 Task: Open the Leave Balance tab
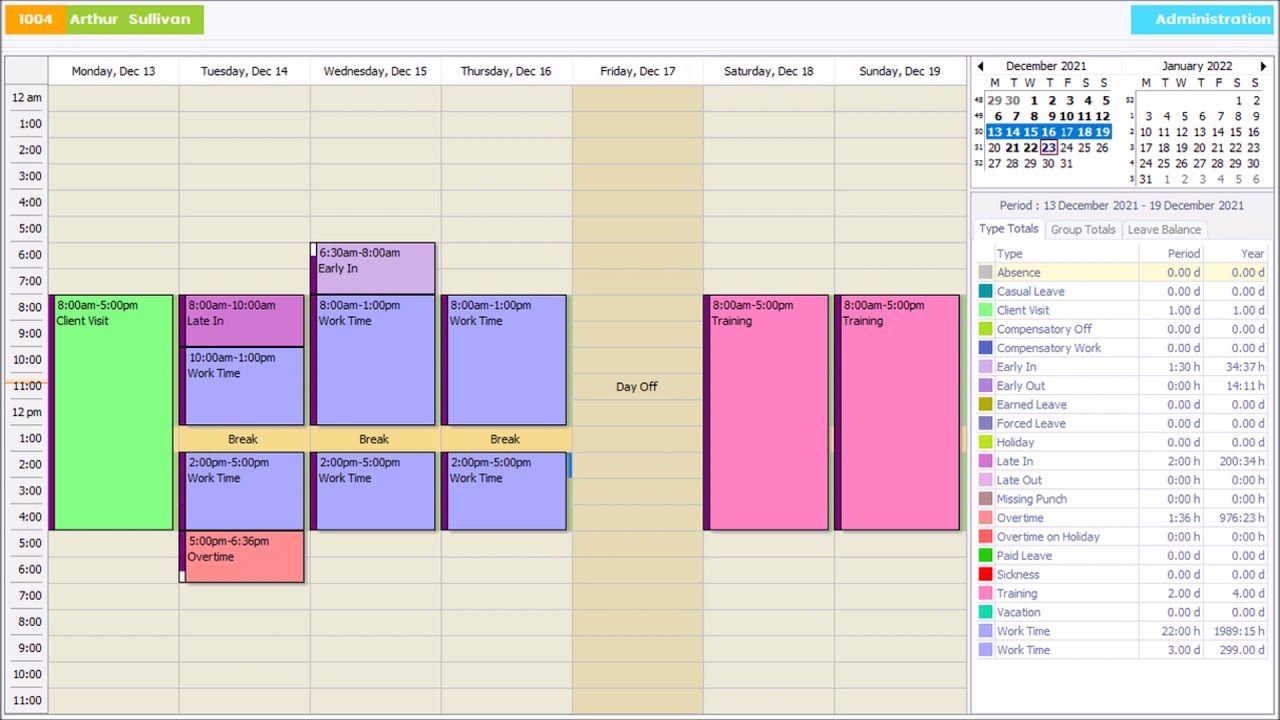pos(1164,230)
